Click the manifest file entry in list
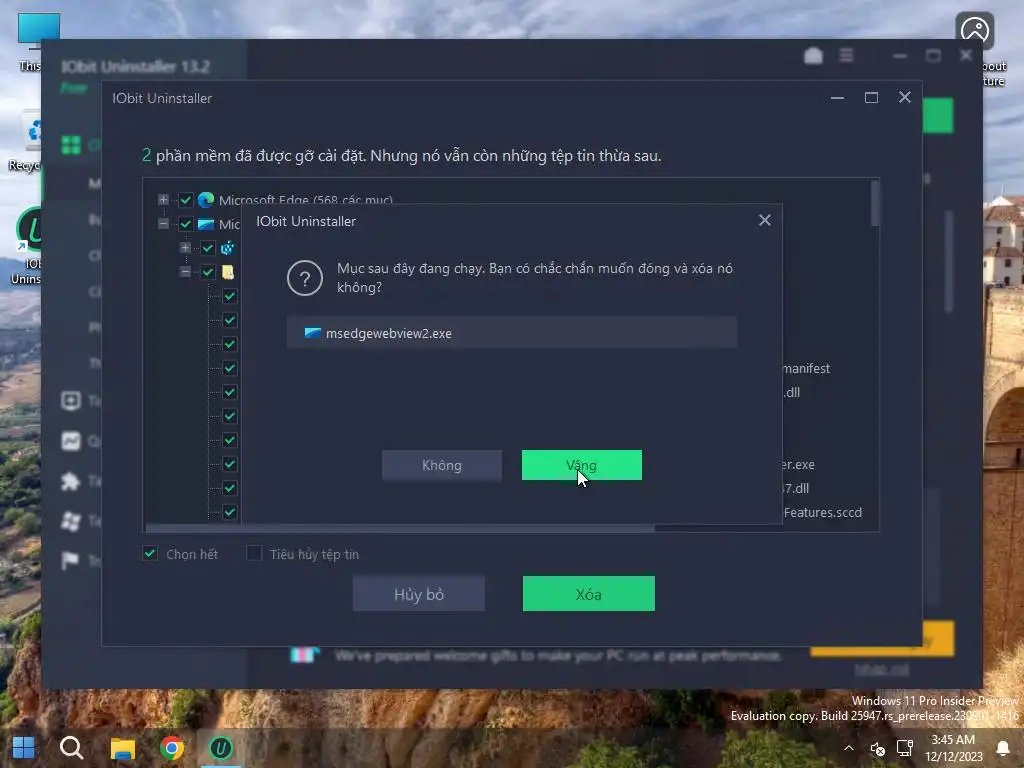1024x768 pixels. tap(807, 368)
